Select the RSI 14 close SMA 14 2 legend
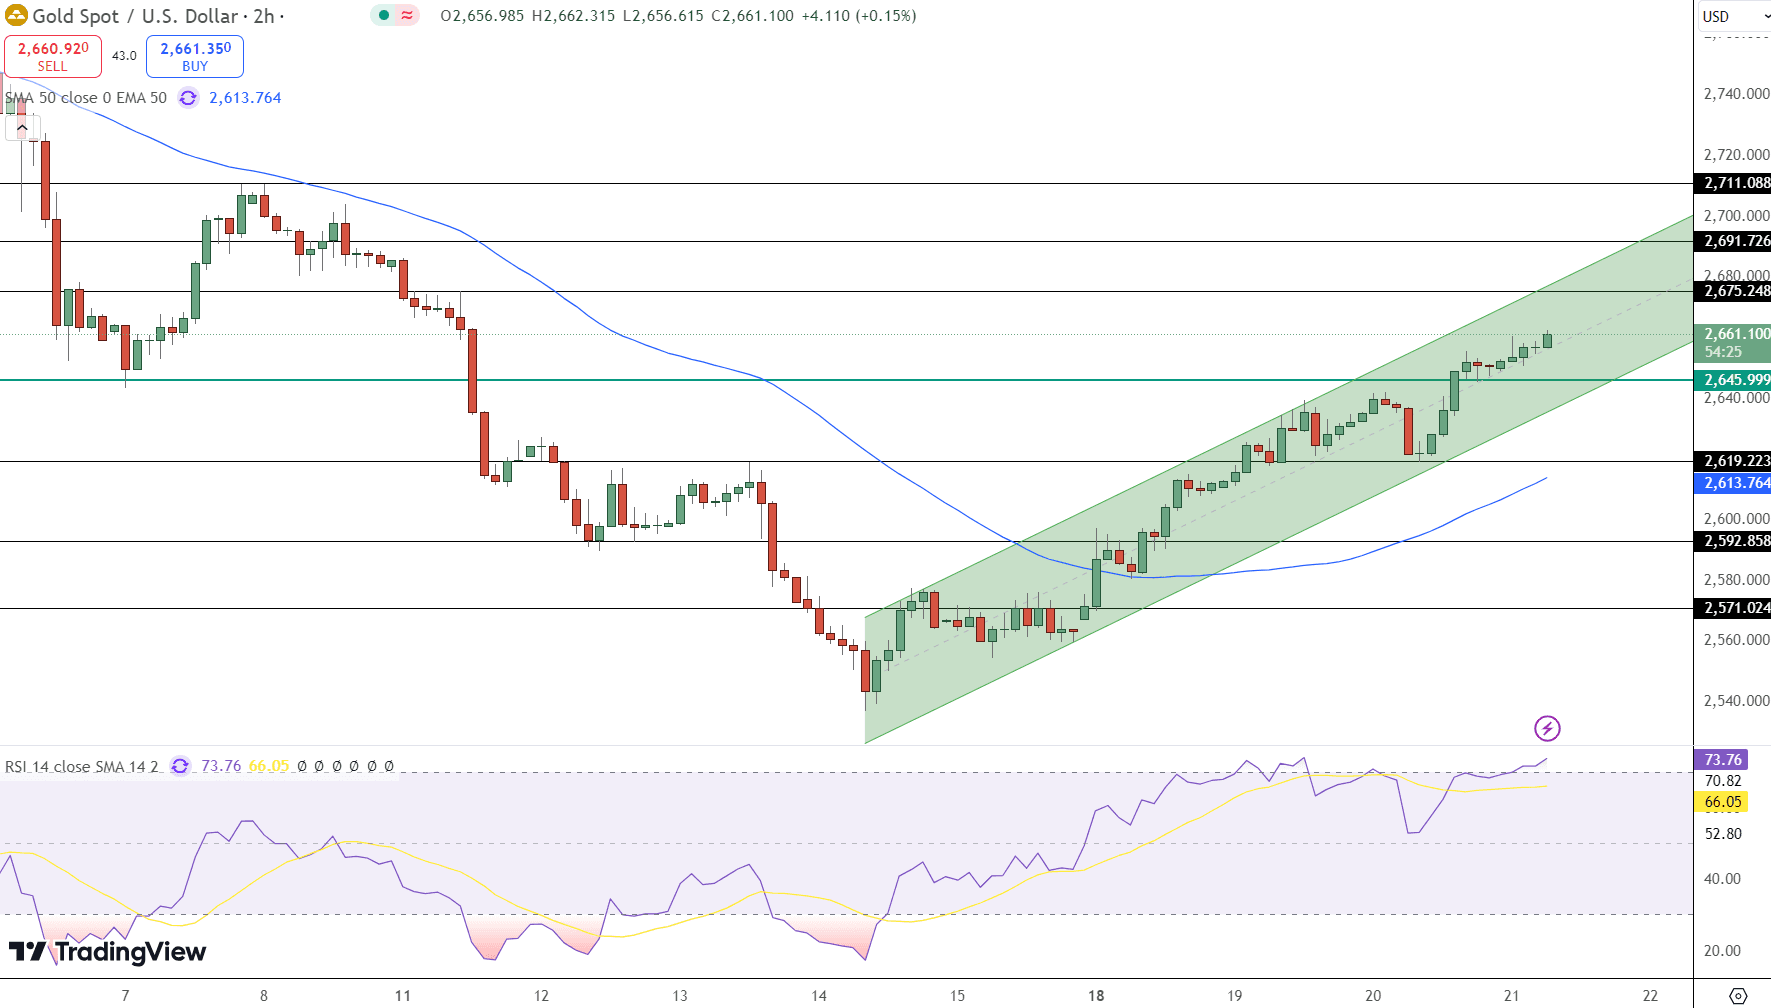Viewport: 1771px width, 1008px height. [82, 766]
